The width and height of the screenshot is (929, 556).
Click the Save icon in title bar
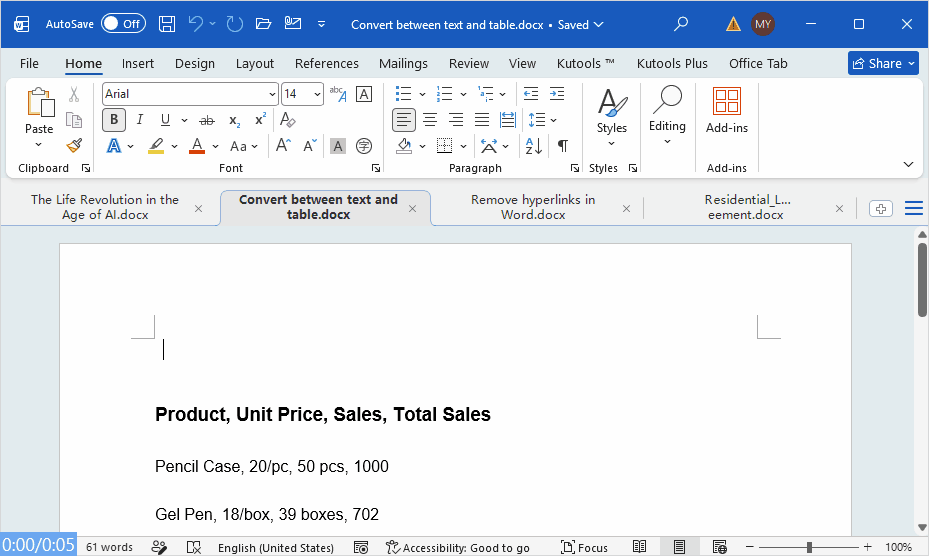[166, 24]
